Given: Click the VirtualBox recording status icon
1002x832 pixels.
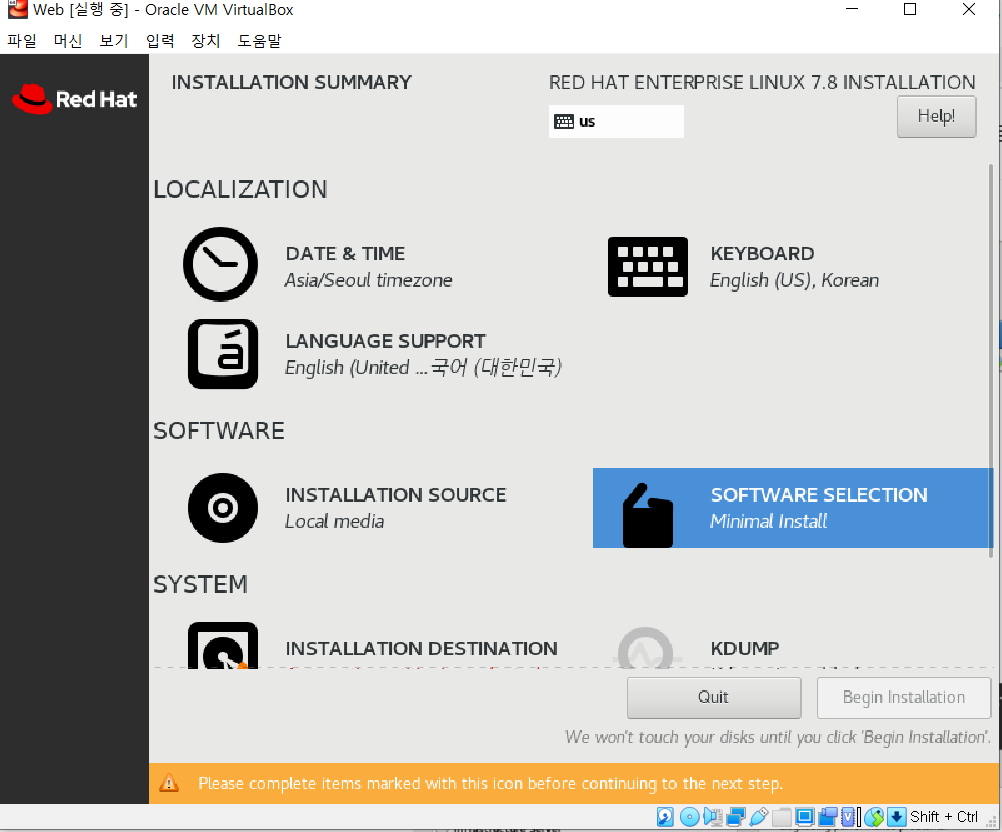Looking at the screenshot, I should [x=828, y=817].
